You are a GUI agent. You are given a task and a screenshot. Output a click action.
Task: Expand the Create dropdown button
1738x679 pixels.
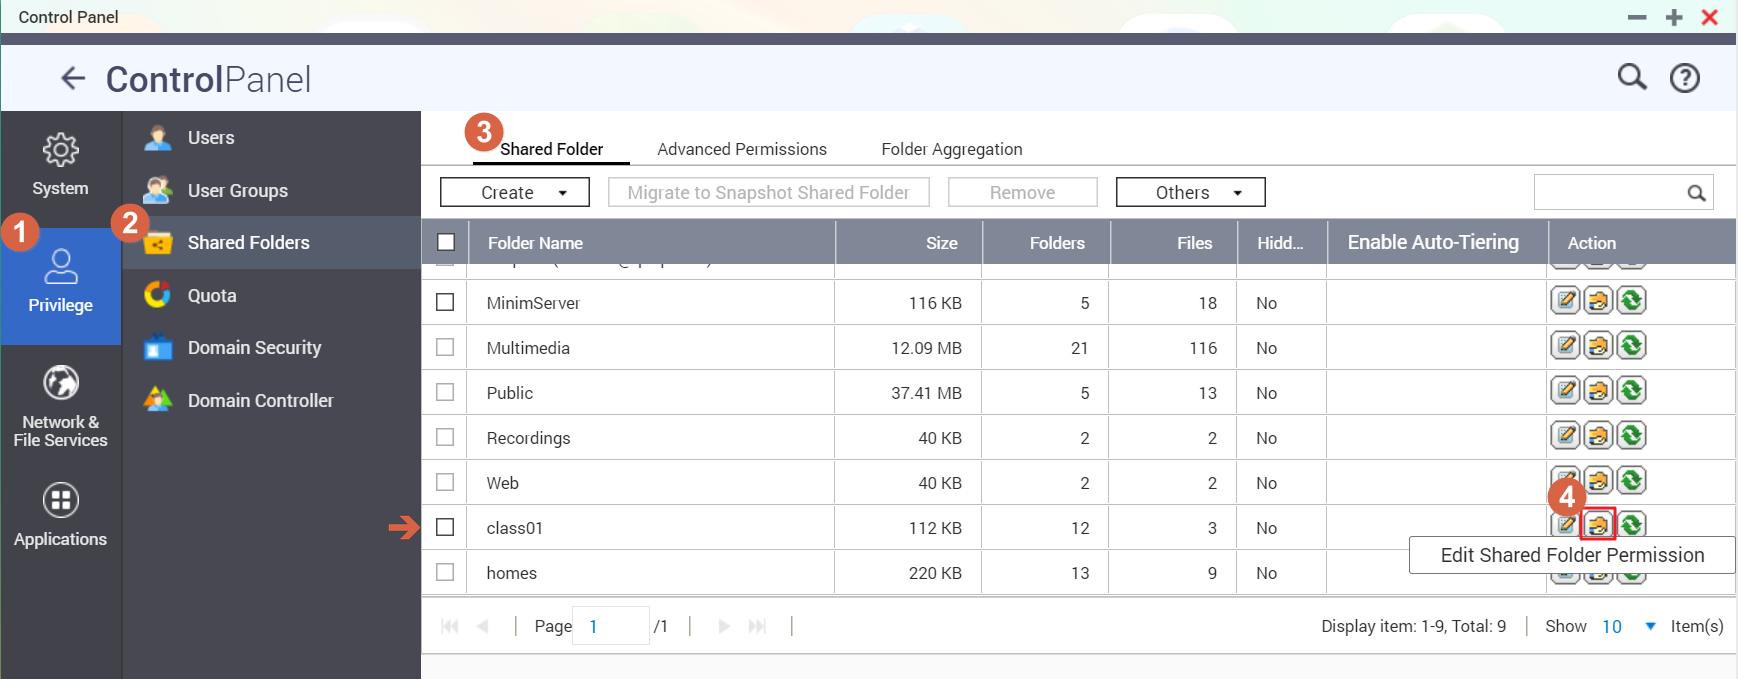click(514, 192)
